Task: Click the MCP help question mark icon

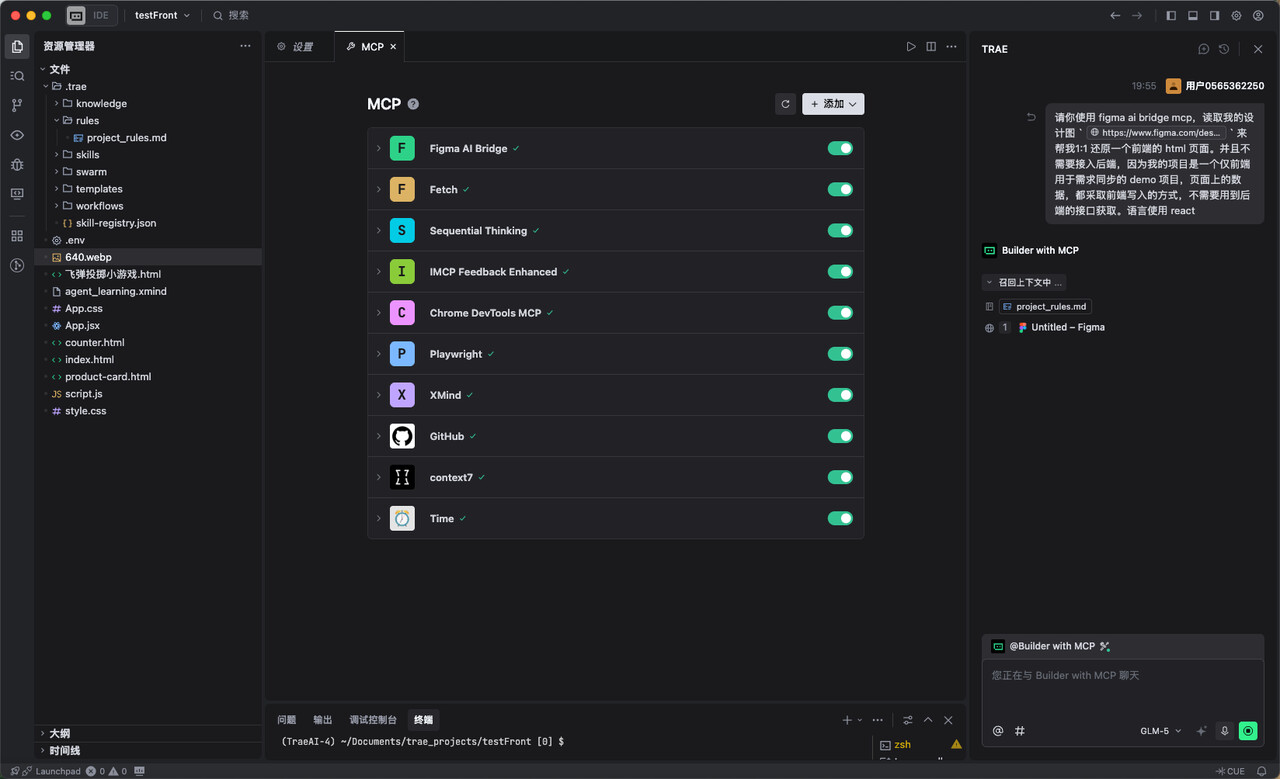Action: click(413, 104)
